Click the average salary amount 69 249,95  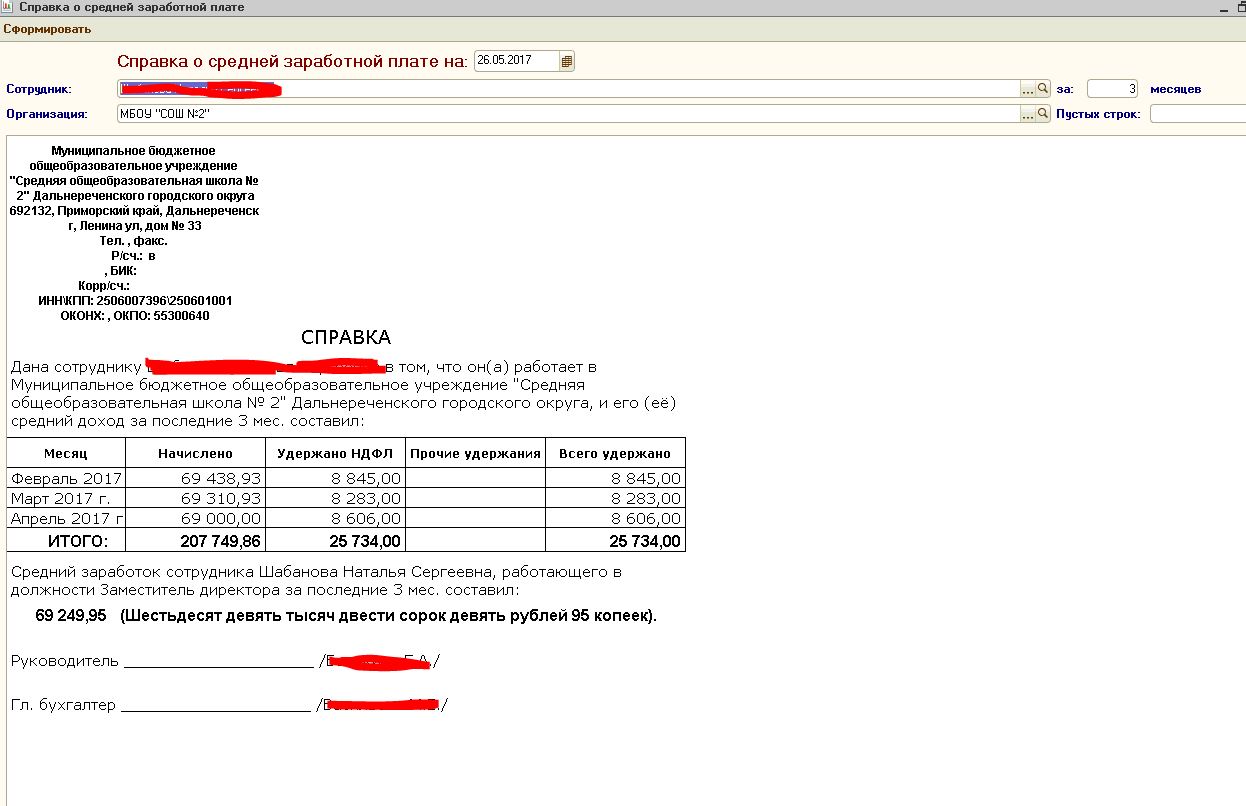[71, 616]
